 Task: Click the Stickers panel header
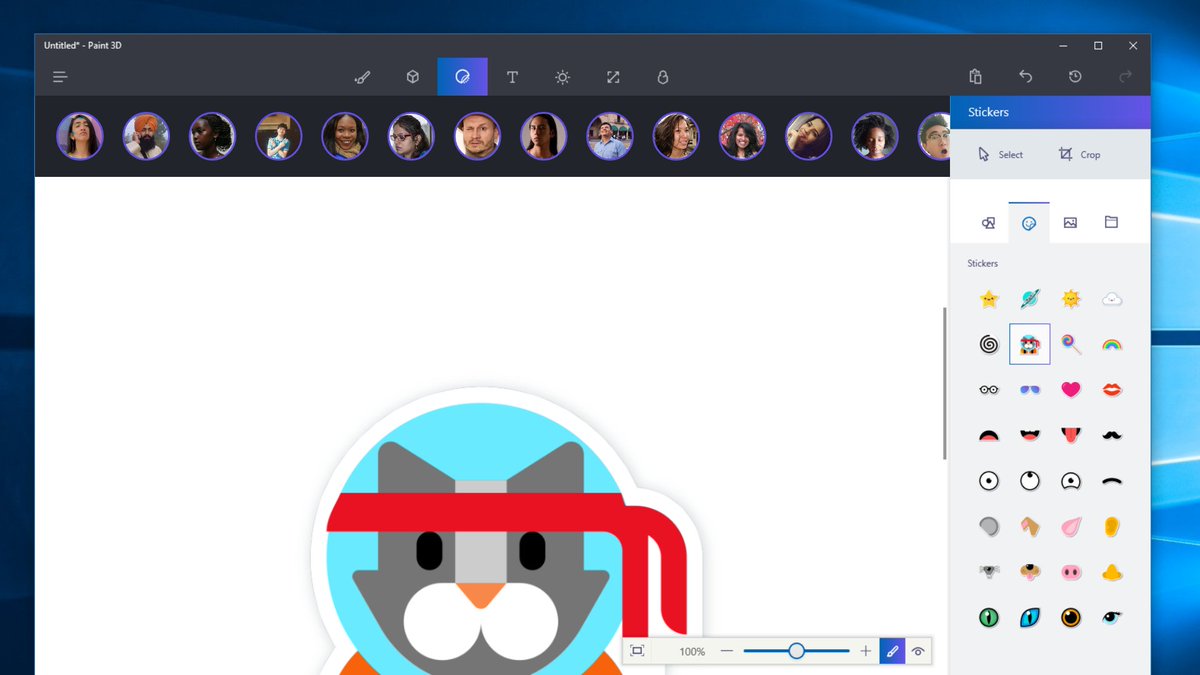1050,112
